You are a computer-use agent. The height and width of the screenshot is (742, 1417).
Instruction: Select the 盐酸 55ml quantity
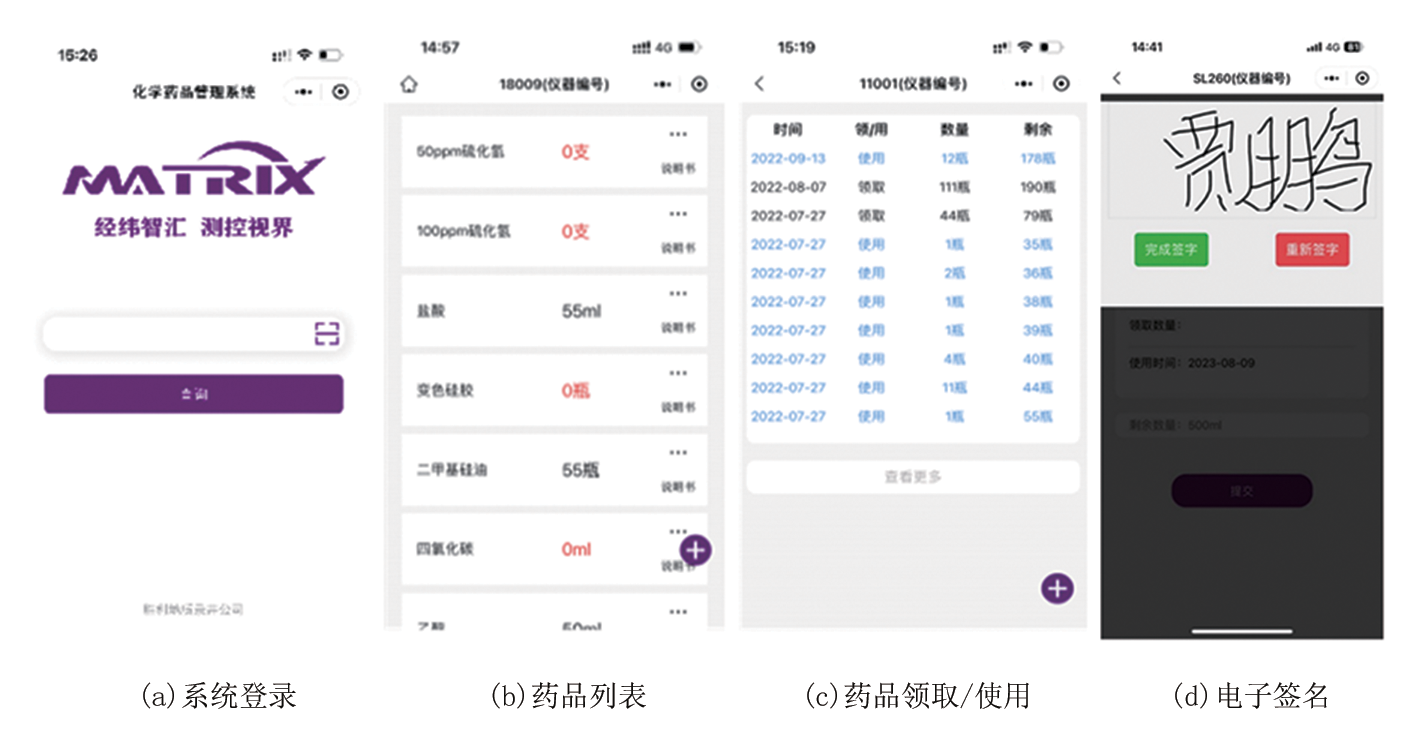tap(581, 311)
